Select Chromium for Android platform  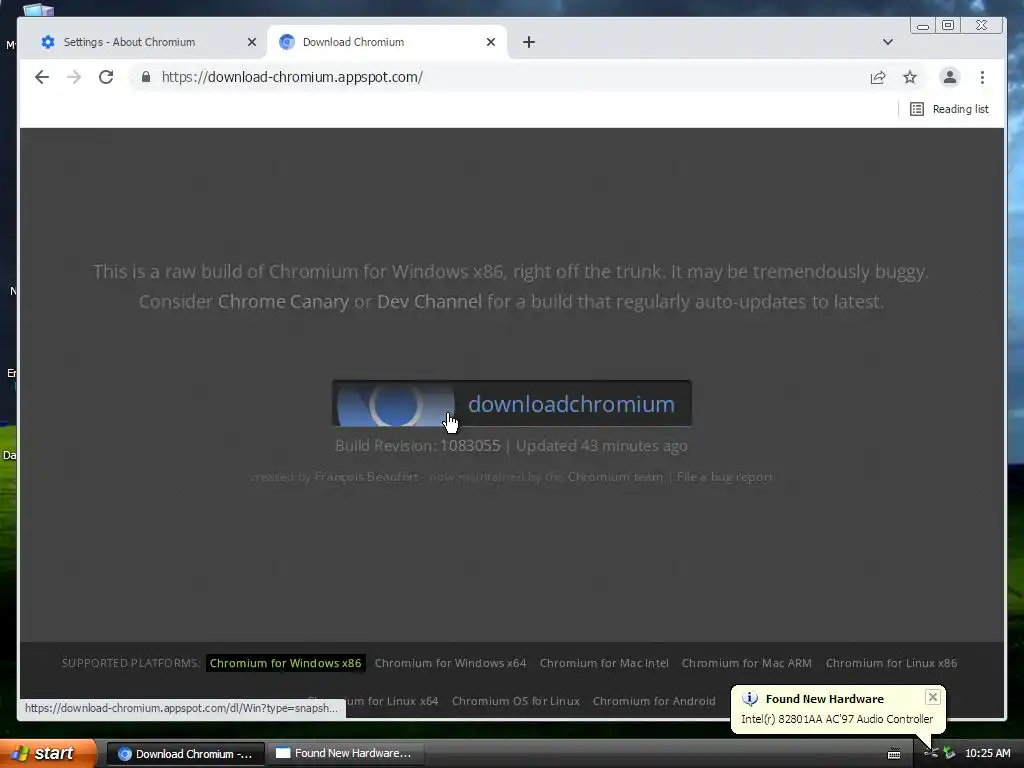(x=654, y=701)
